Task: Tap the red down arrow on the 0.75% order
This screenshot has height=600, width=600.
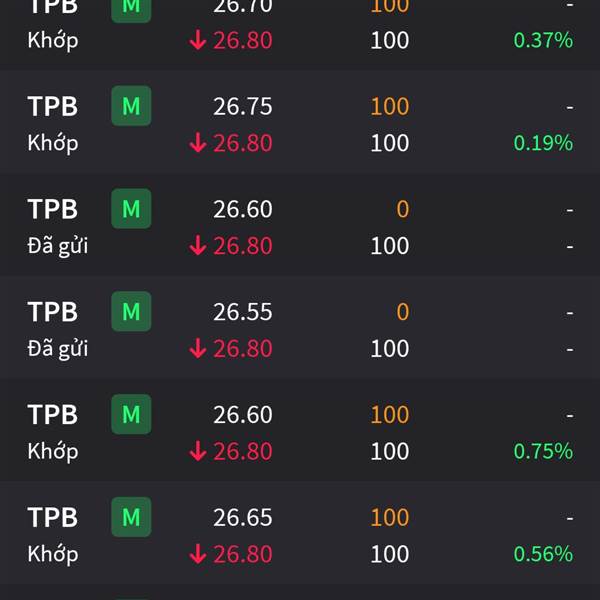Action: click(198, 451)
